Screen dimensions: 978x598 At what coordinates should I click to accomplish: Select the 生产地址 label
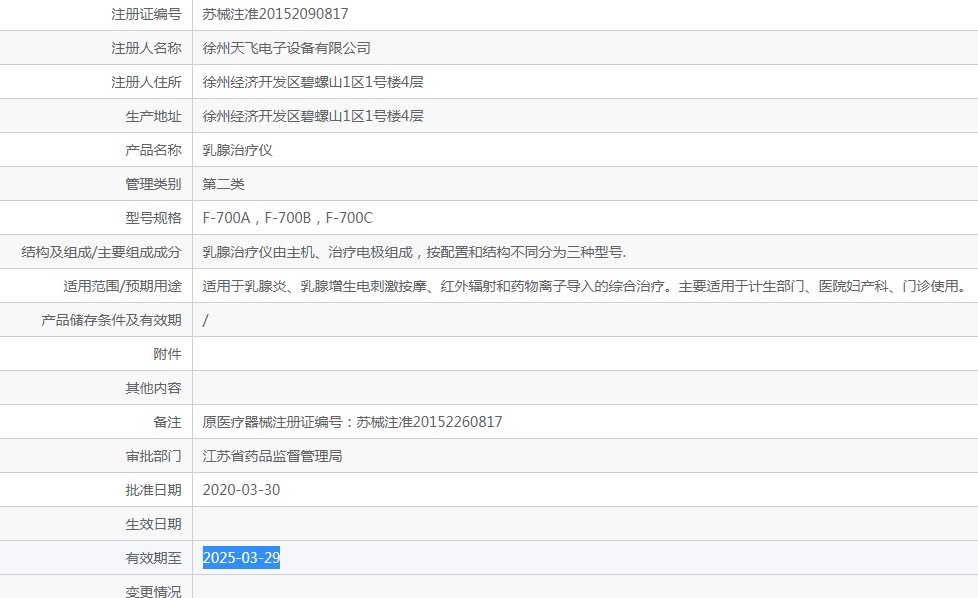(153, 116)
